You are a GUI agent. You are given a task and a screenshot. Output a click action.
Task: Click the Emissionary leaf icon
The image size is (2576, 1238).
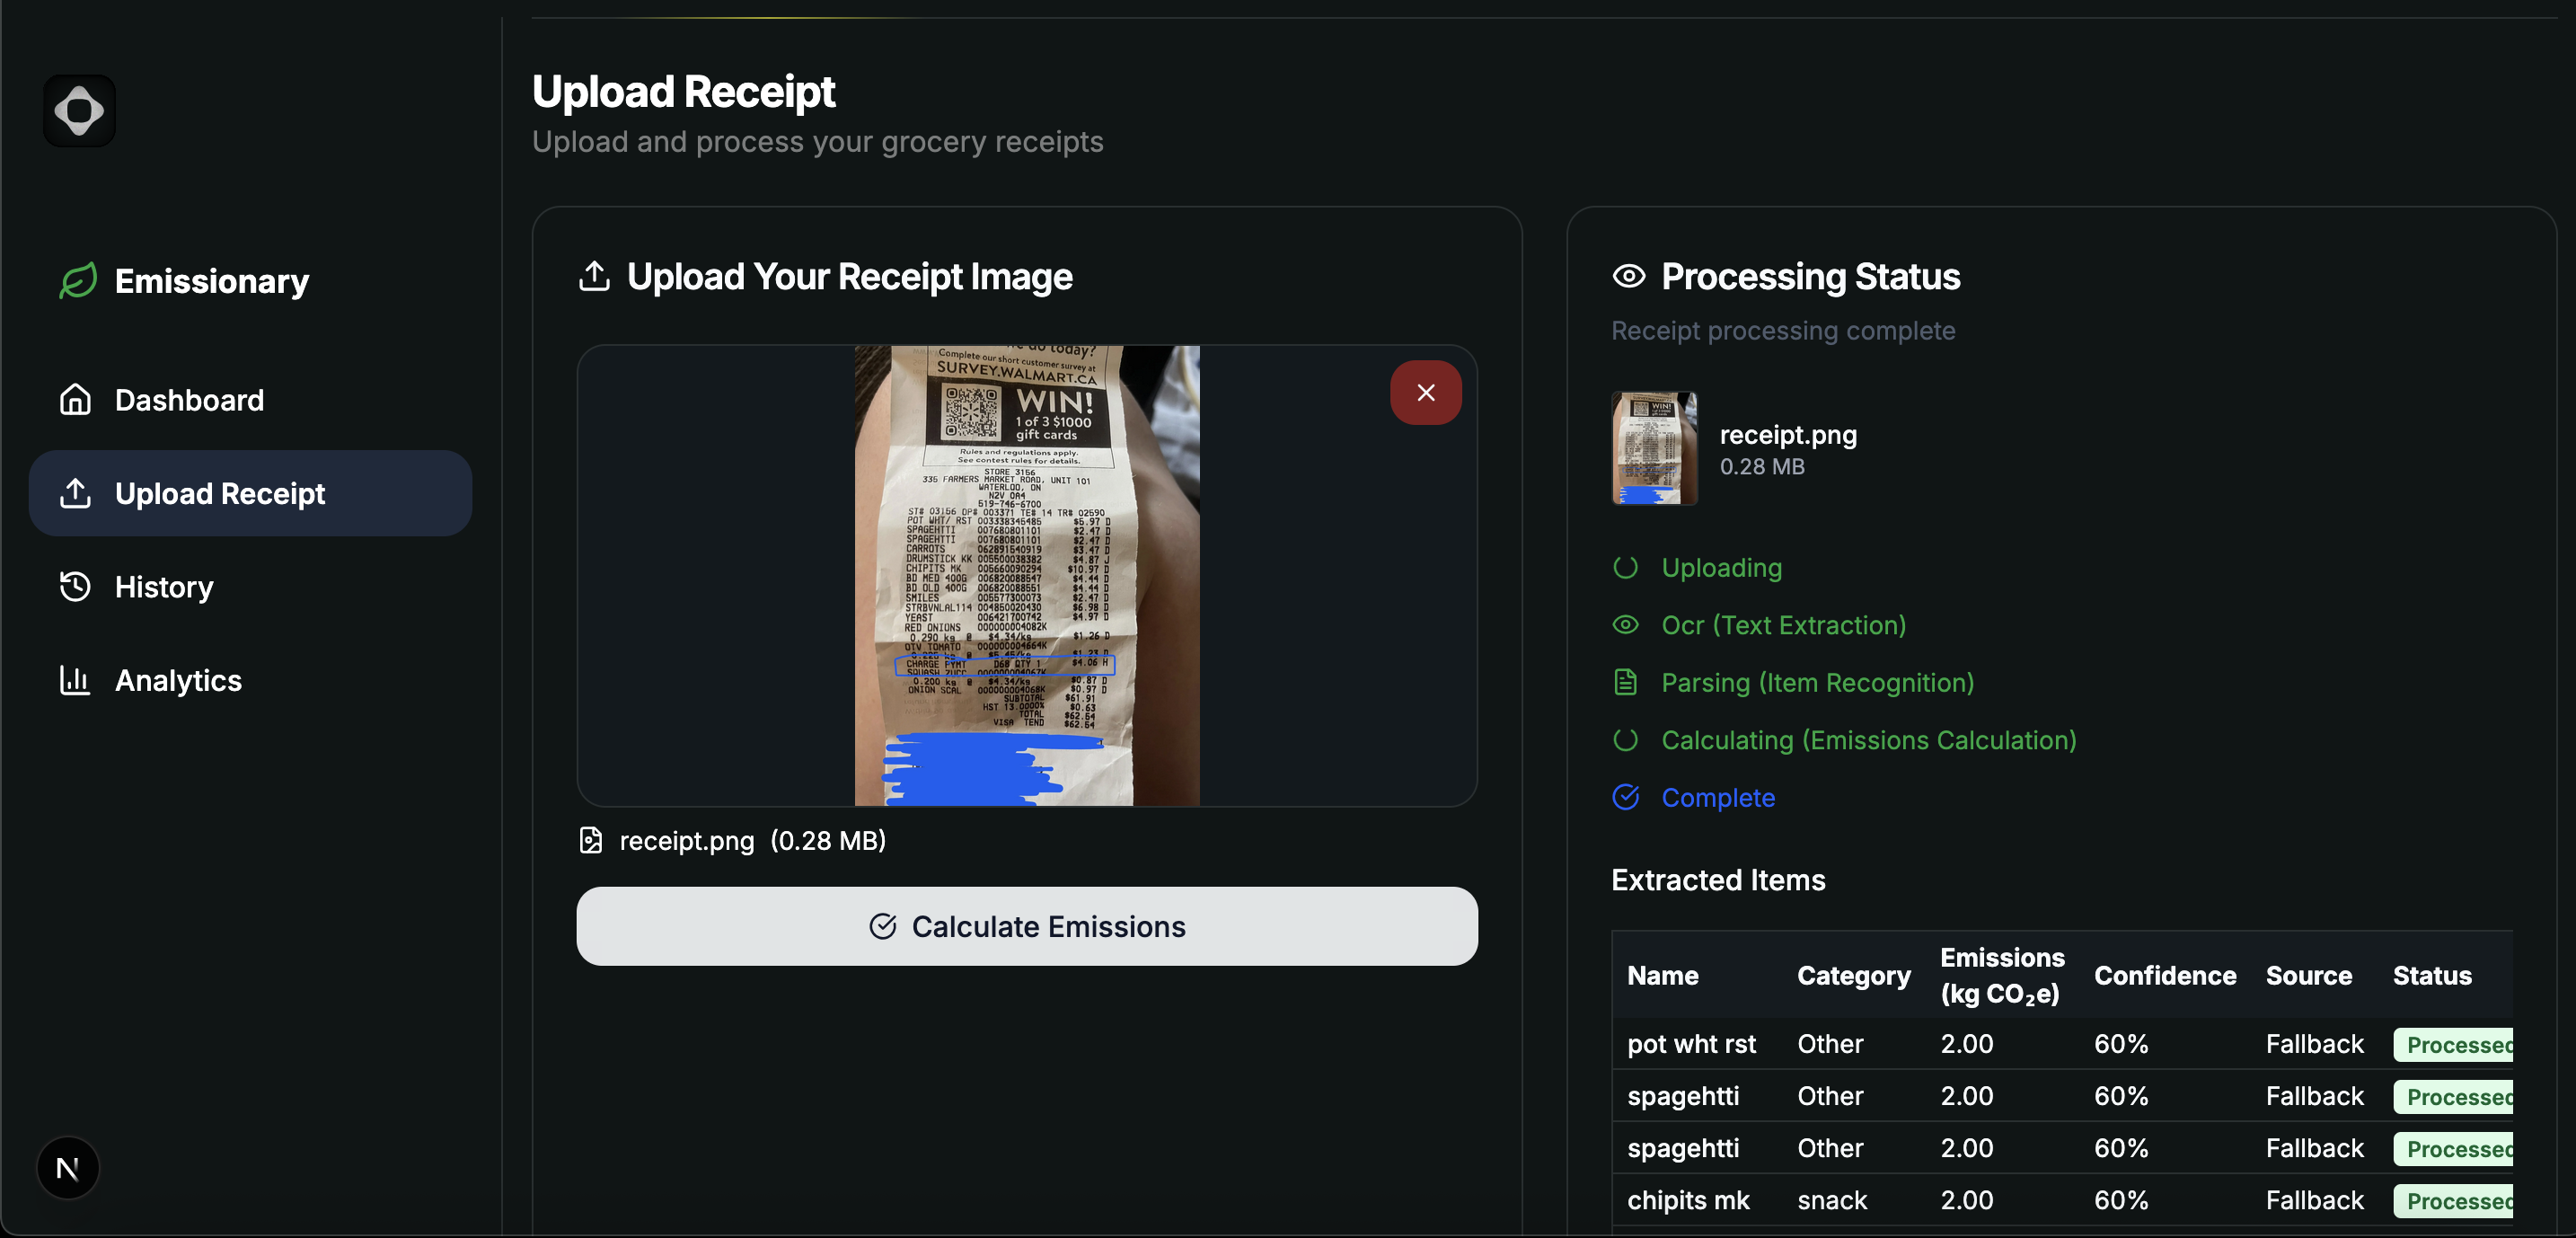(78, 281)
